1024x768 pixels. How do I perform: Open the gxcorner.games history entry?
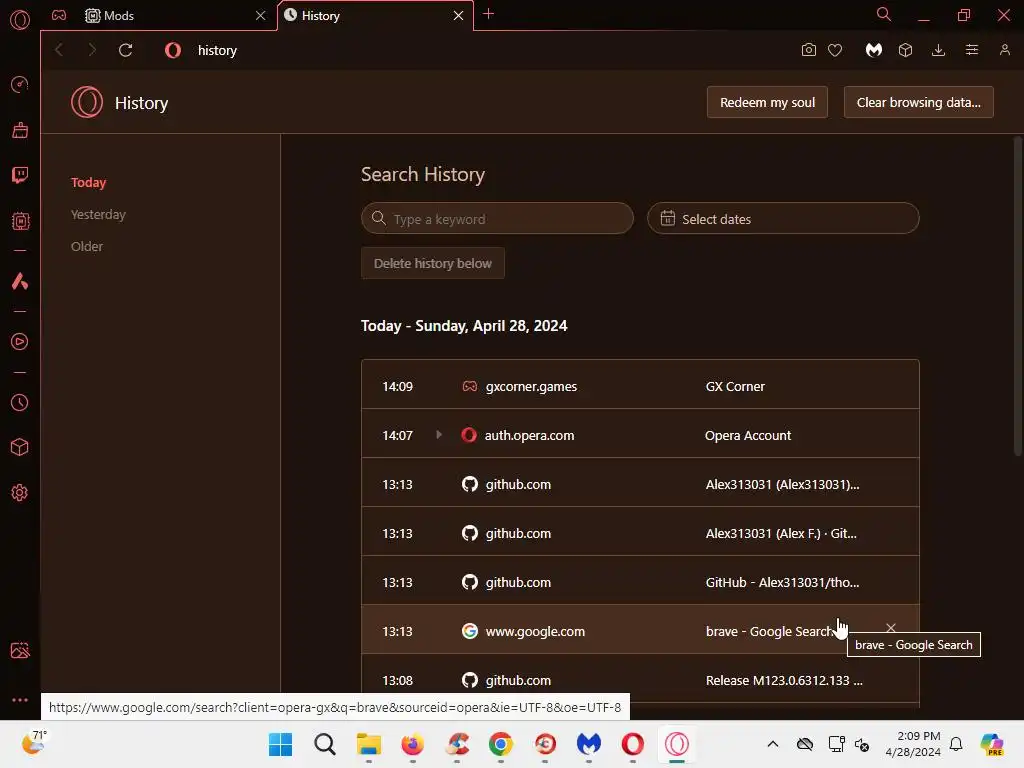tap(640, 386)
